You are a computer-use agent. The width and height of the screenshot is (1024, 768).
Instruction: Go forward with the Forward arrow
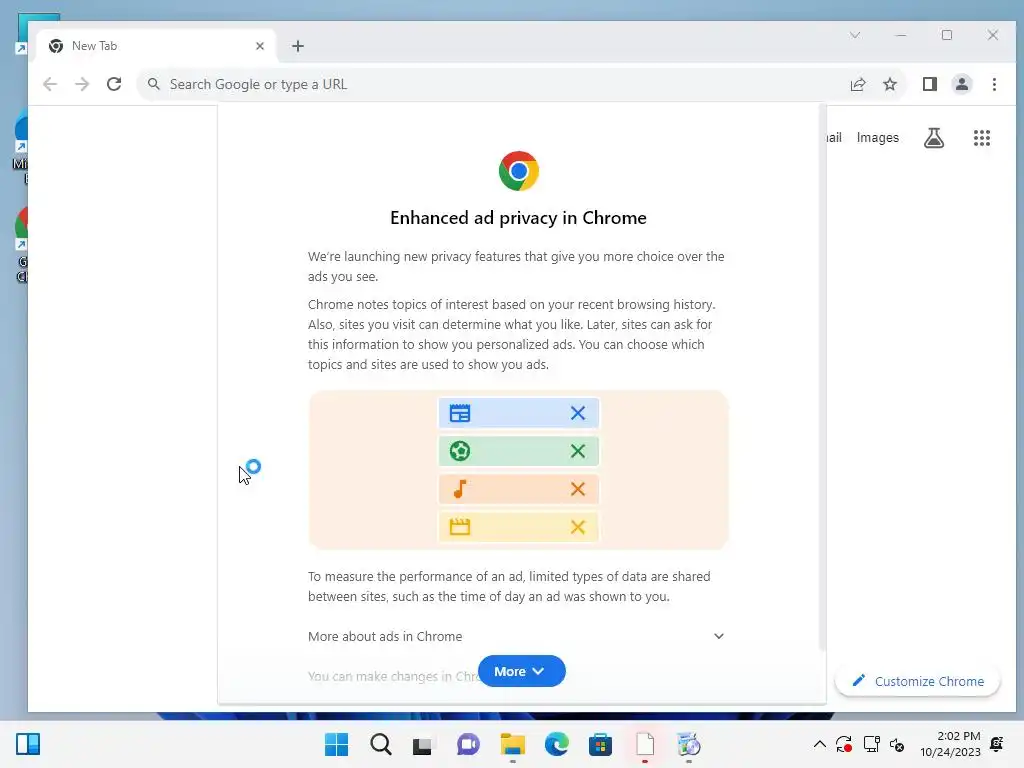point(82,84)
